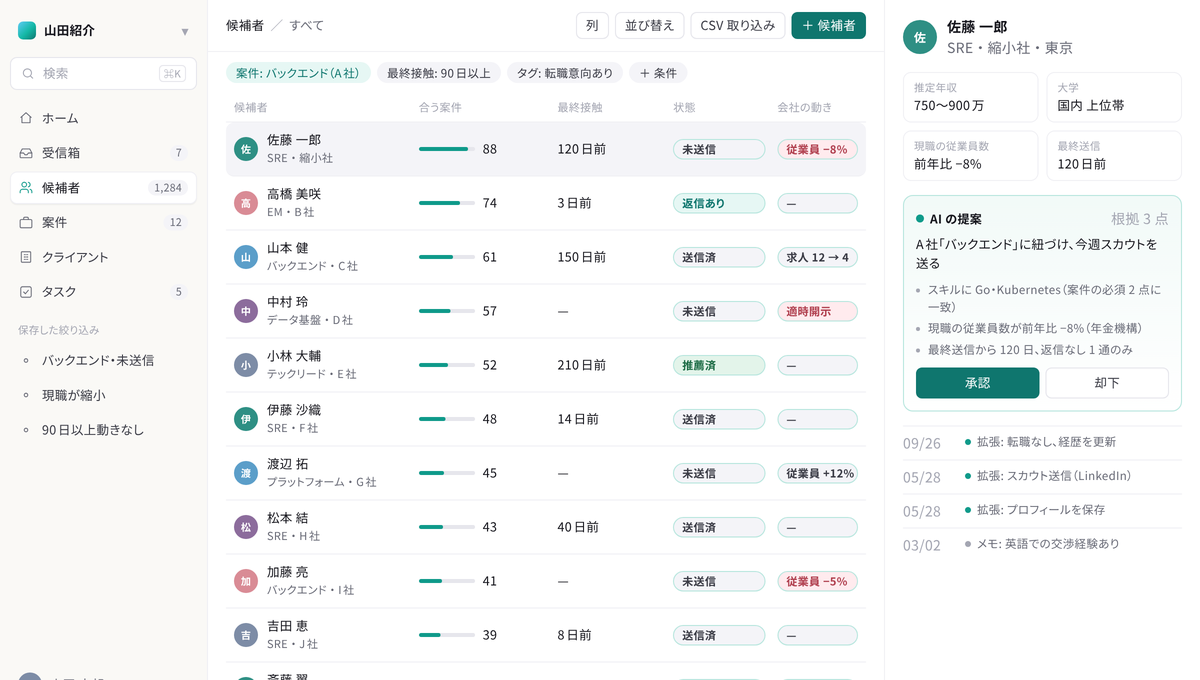The image size is (1200, 680).
Task: Click 高橋 美咲's 高 avatar
Action: (246, 203)
